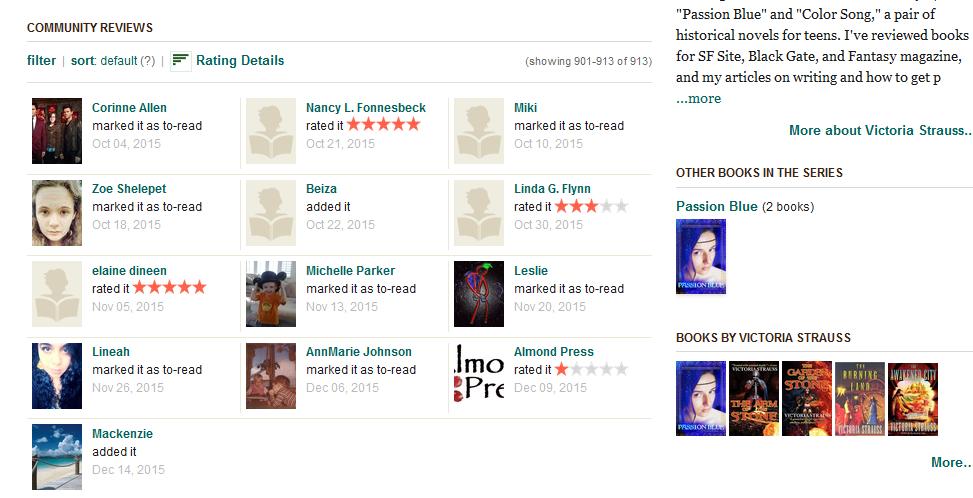This screenshot has width=973, height=498.
Task: Click Zoe Shelepet's profile photo
Action: point(57,212)
